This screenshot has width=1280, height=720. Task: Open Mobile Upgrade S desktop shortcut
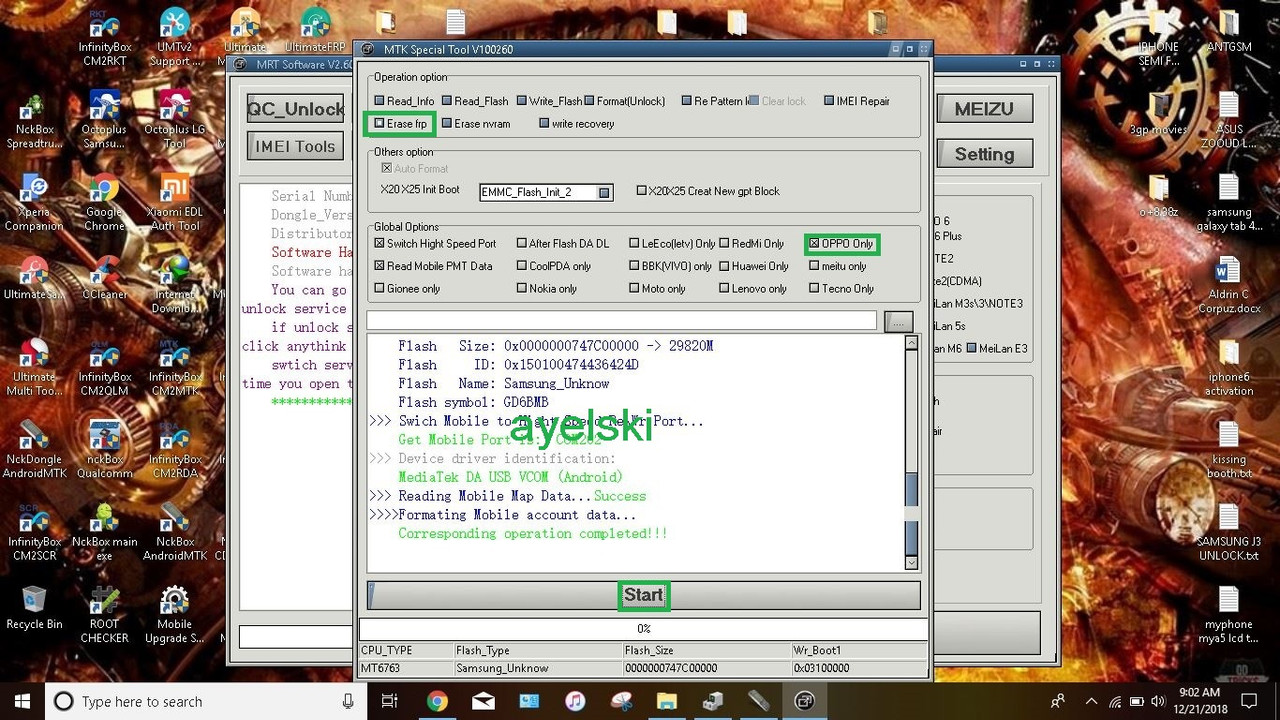tap(175, 616)
